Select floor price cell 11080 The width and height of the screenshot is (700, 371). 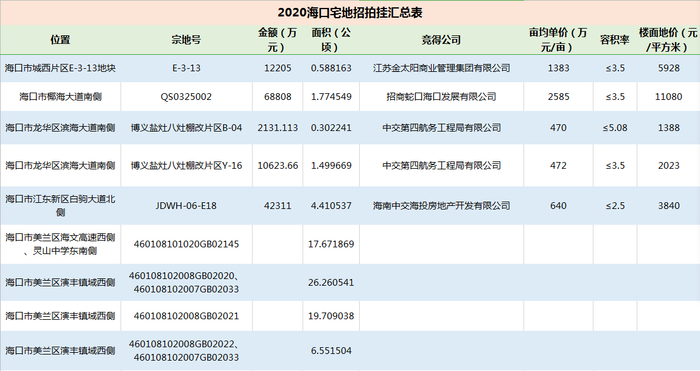[x=668, y=96]
